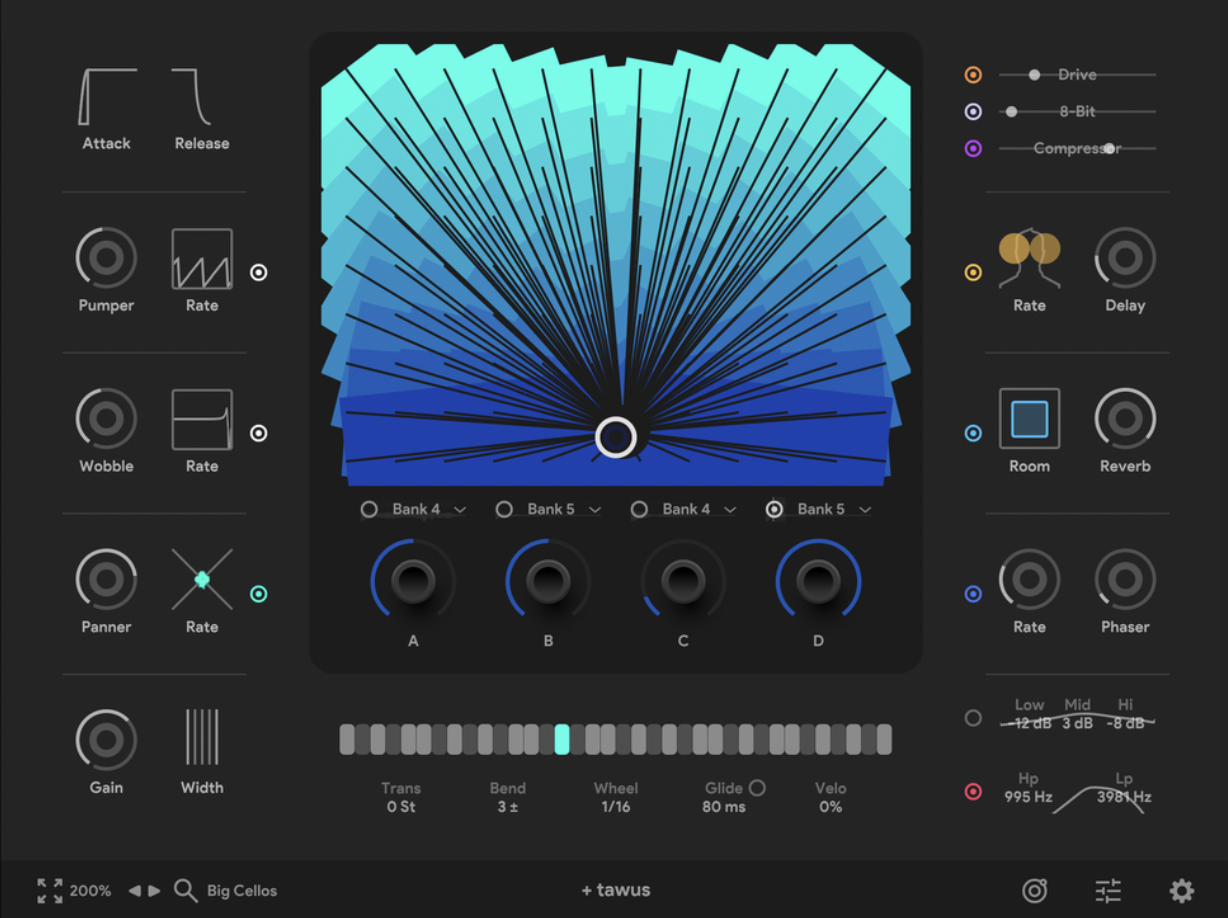Screen dimensions: 1228x918
Task: Click the Bend 3 ± value
Action: pos(508,807)
